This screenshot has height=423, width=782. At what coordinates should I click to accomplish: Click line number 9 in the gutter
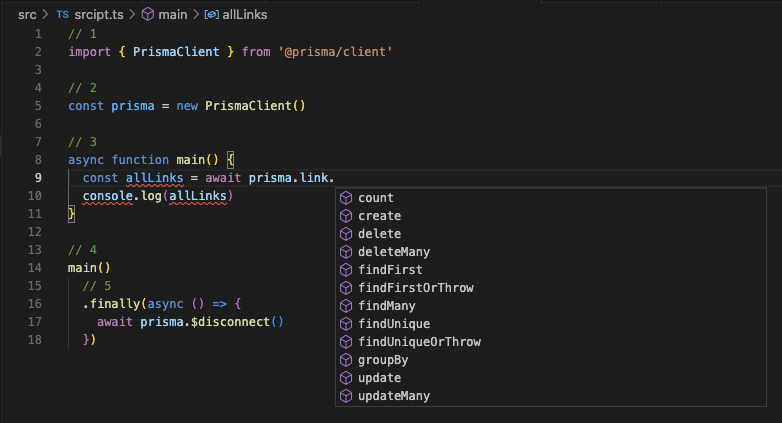(37, 178)
